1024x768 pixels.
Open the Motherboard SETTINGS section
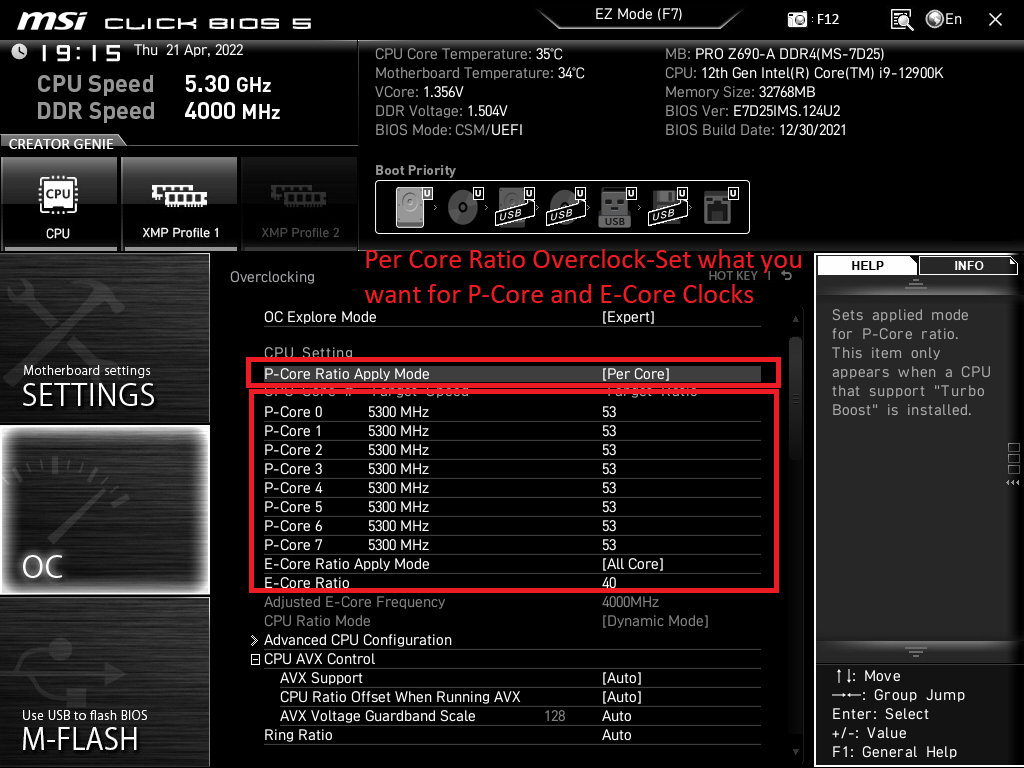pos(104,338)
